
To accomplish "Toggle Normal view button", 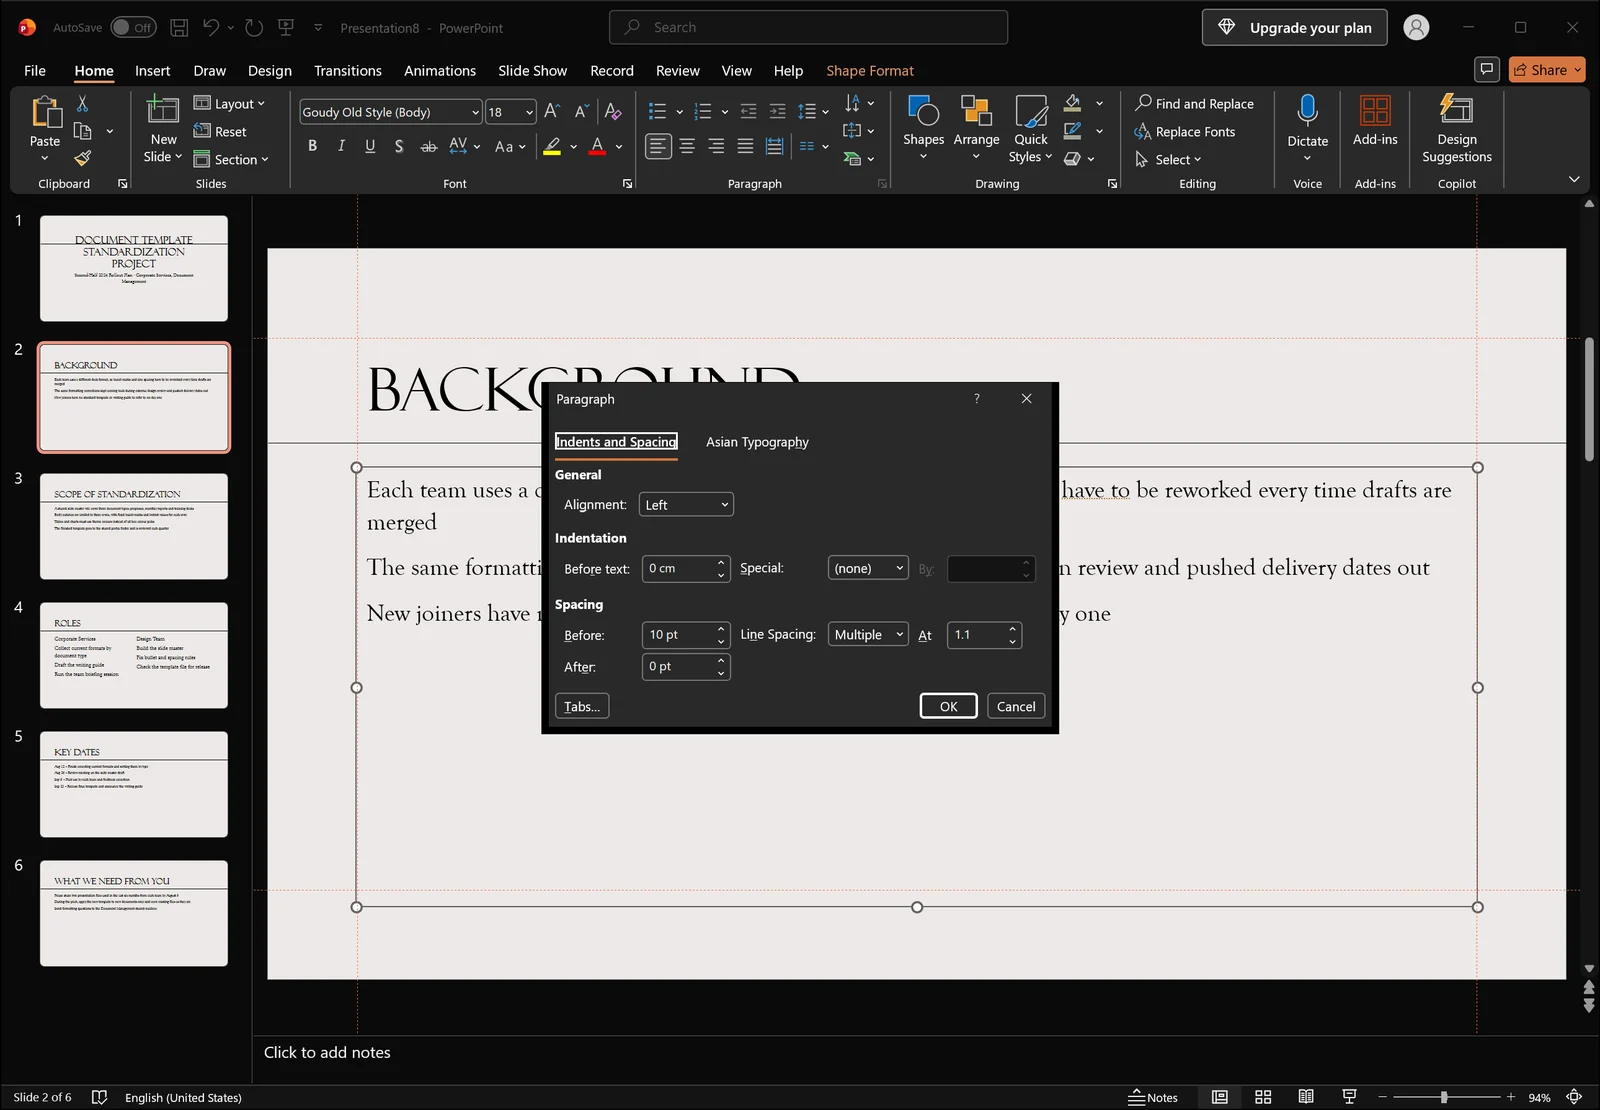I will (x=1220, y=1097).
